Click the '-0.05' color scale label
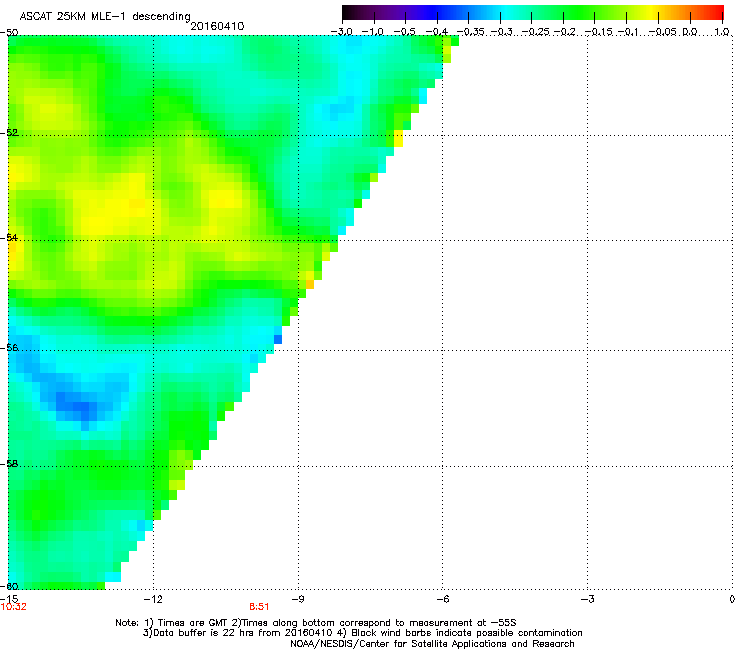740x650 pixels. (662, 32)
